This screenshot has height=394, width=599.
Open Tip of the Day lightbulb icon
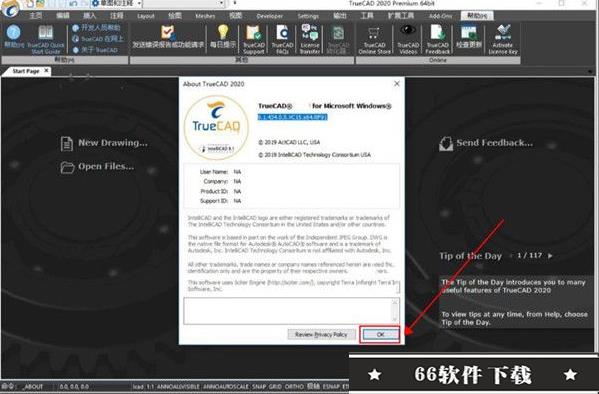pos(223,37)
